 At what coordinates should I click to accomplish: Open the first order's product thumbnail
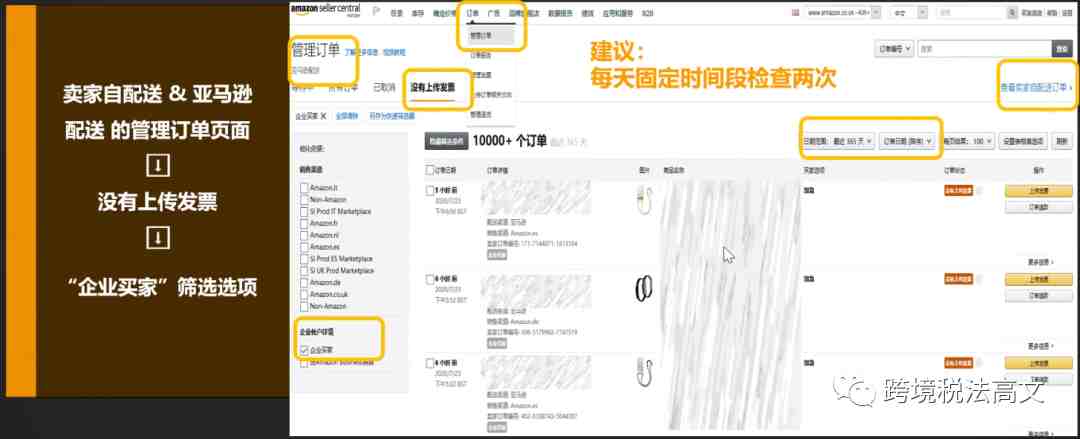(x=643, y=198)
